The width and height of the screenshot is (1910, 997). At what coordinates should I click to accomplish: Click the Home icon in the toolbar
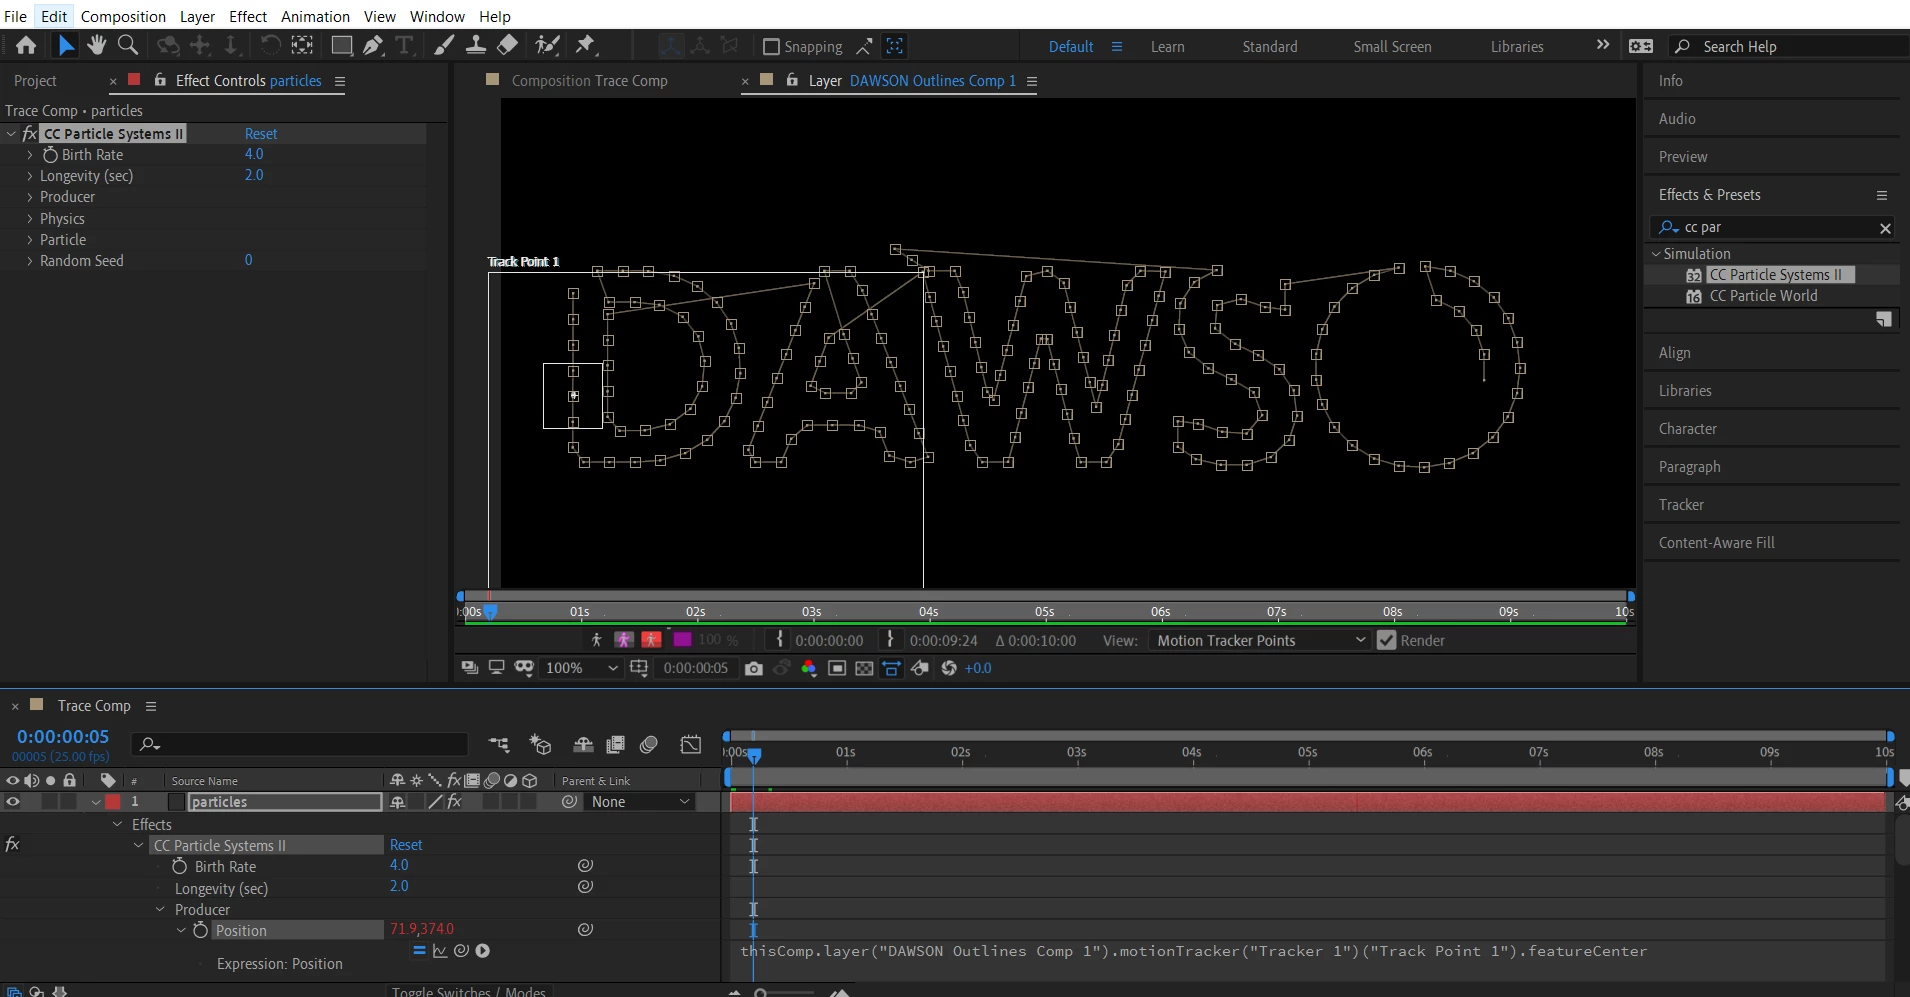[x=26, y=45]
